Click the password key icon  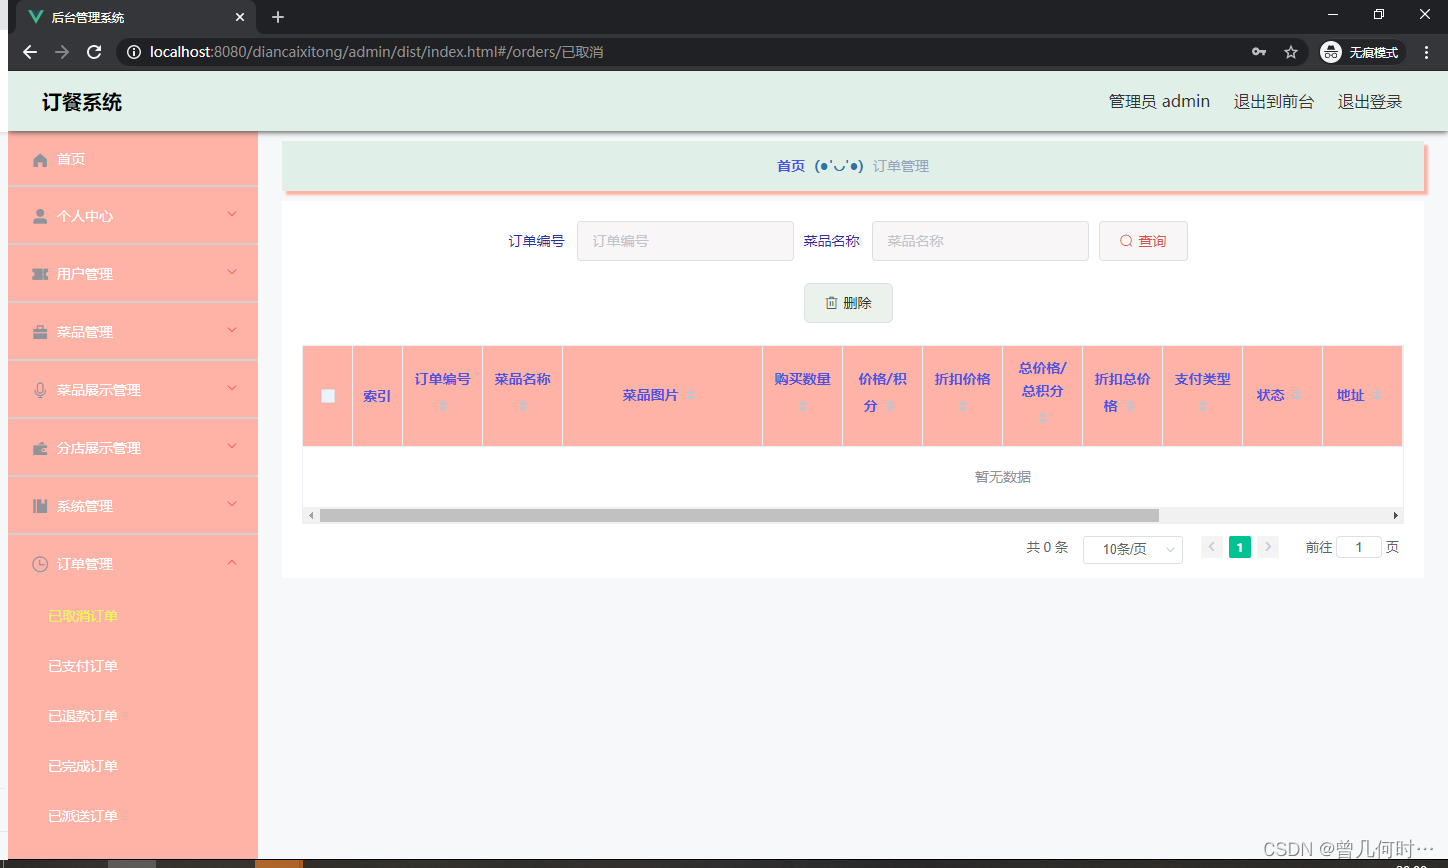click(x=1259, y=52)
